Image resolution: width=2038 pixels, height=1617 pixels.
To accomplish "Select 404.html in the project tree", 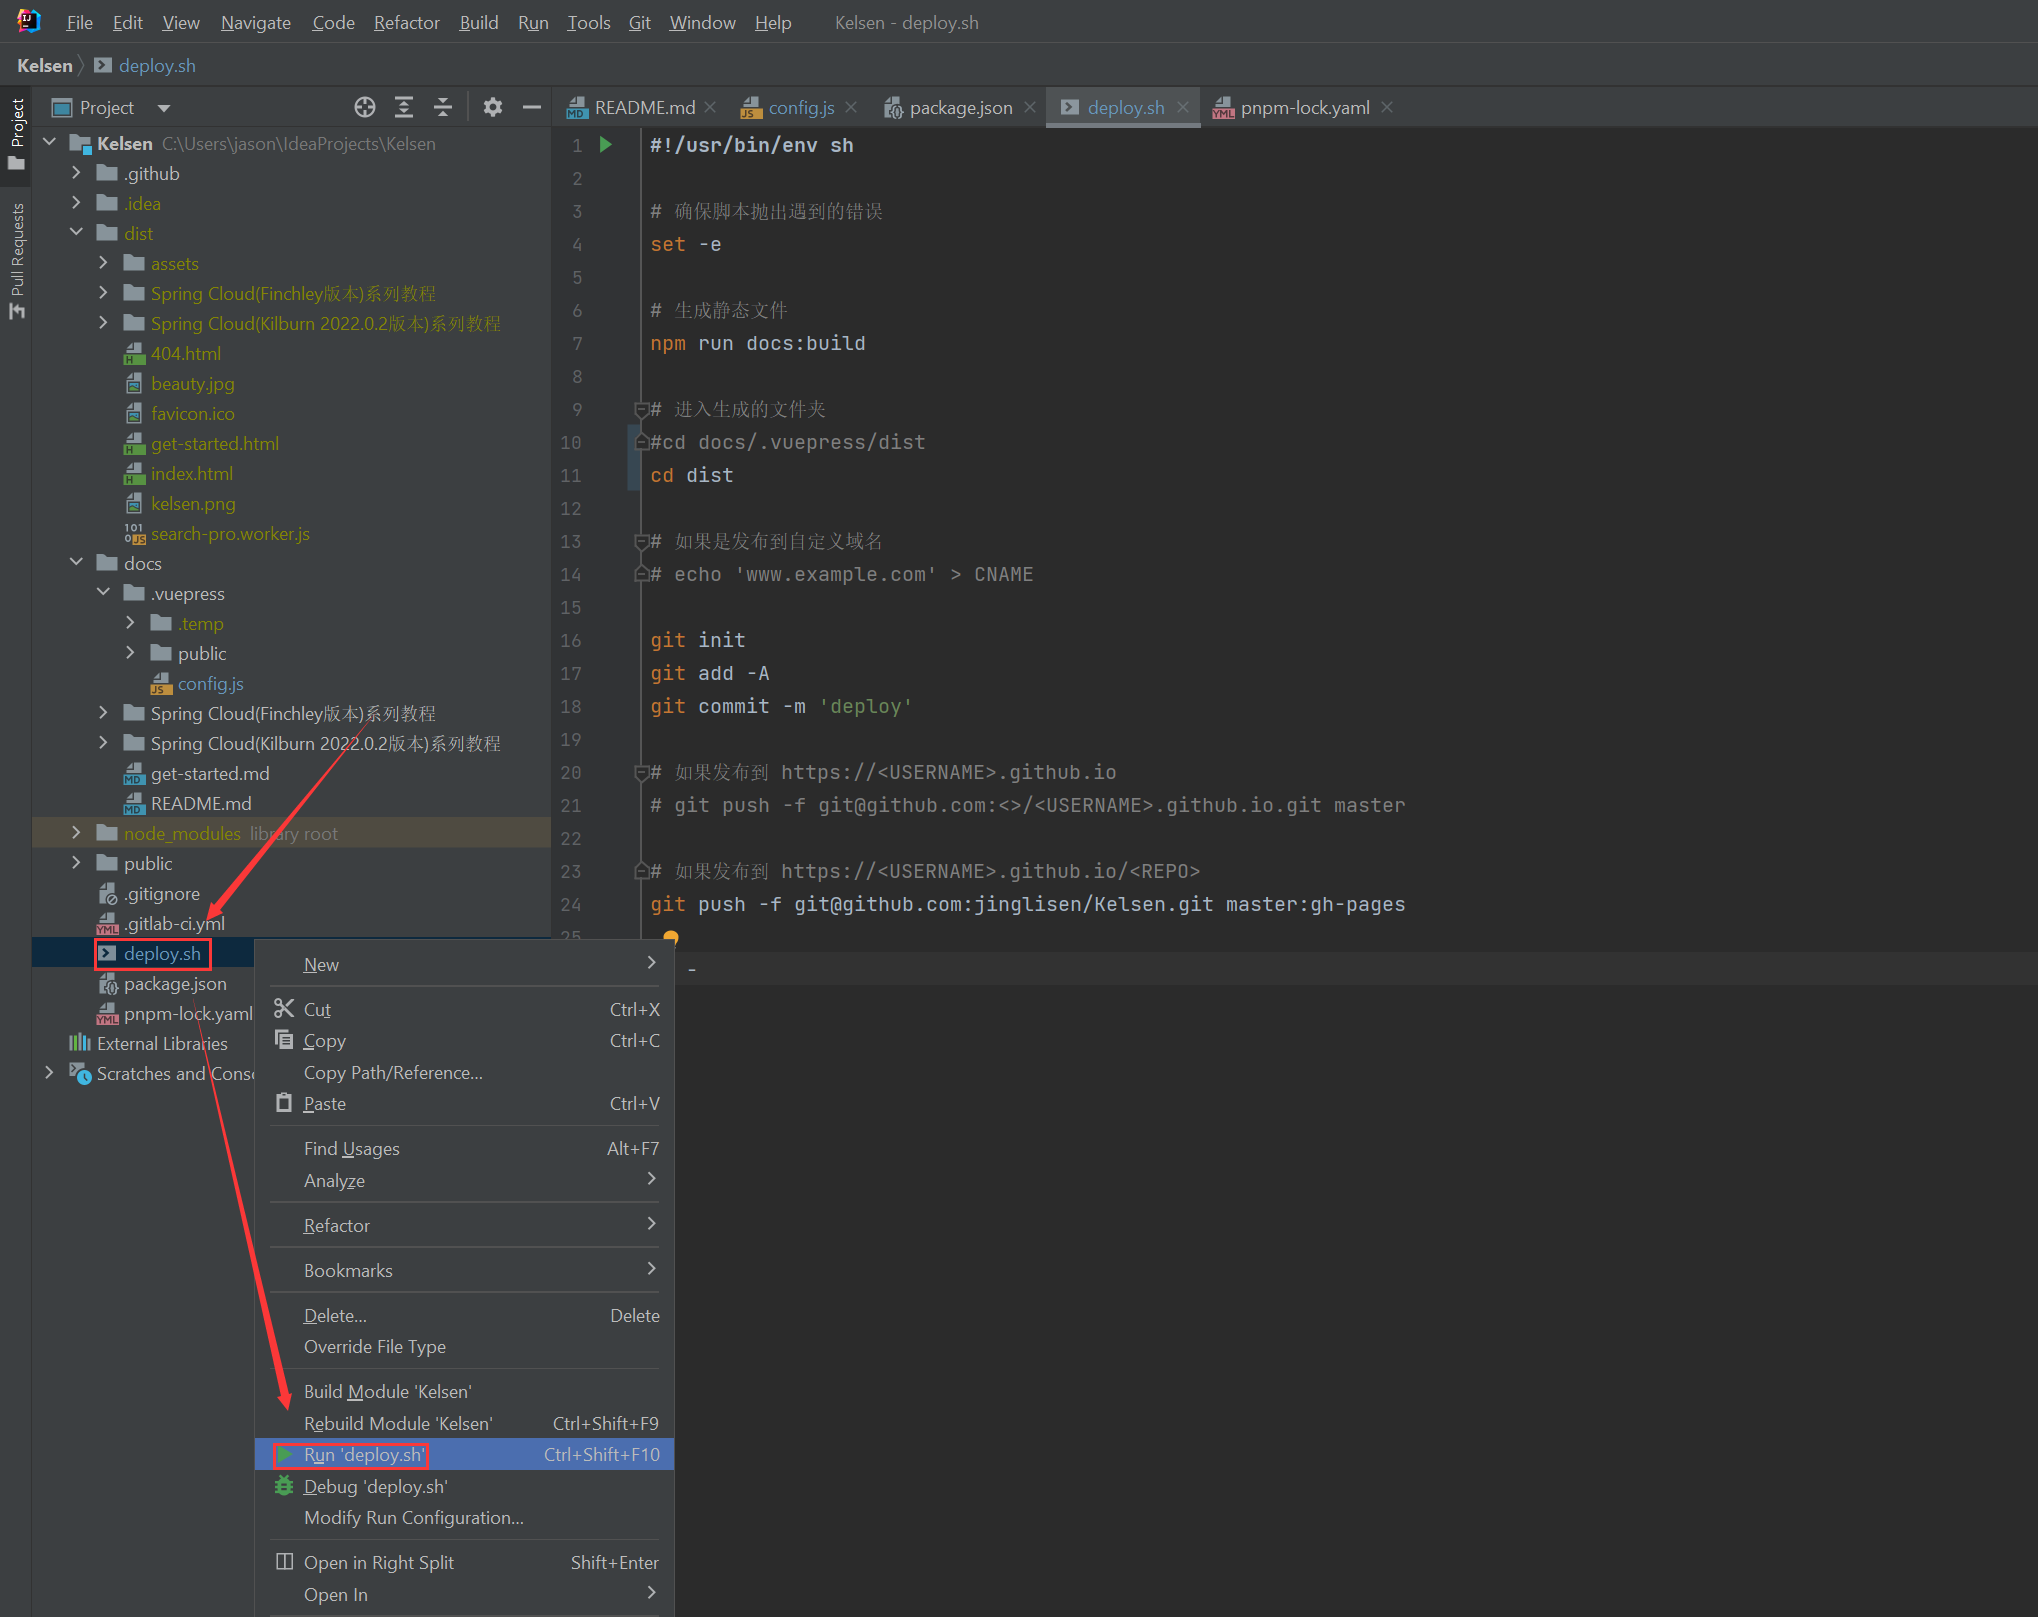I will pos(186,353).
